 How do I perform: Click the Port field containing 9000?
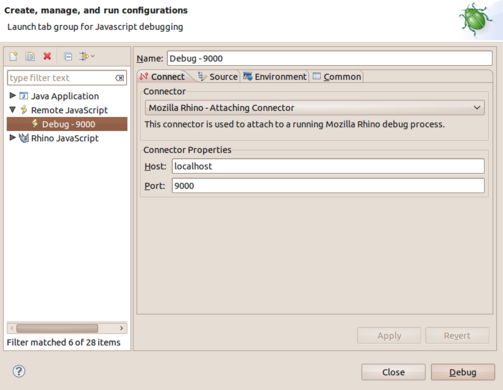click(328, 186)
